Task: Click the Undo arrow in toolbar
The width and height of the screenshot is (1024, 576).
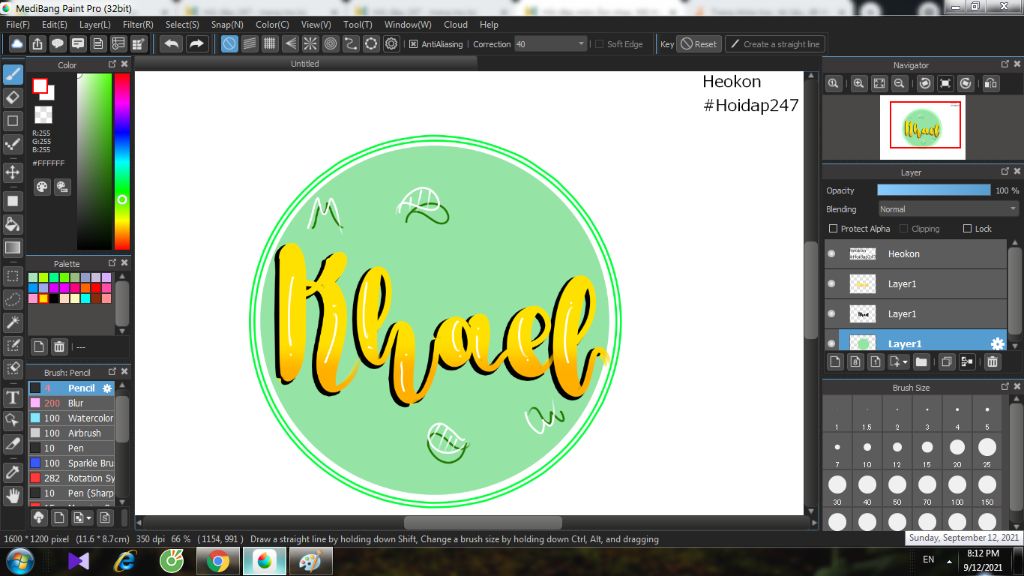Action: coord(171,44)
